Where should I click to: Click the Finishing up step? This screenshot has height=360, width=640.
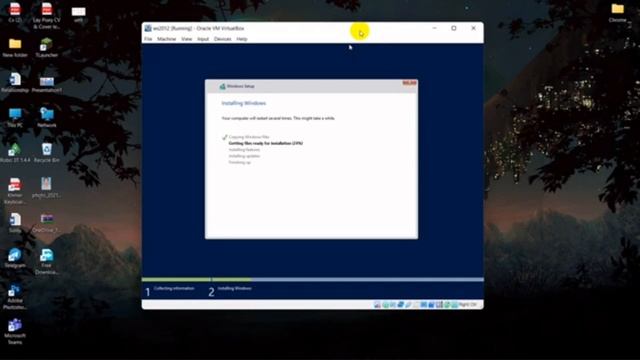[240, 162]
